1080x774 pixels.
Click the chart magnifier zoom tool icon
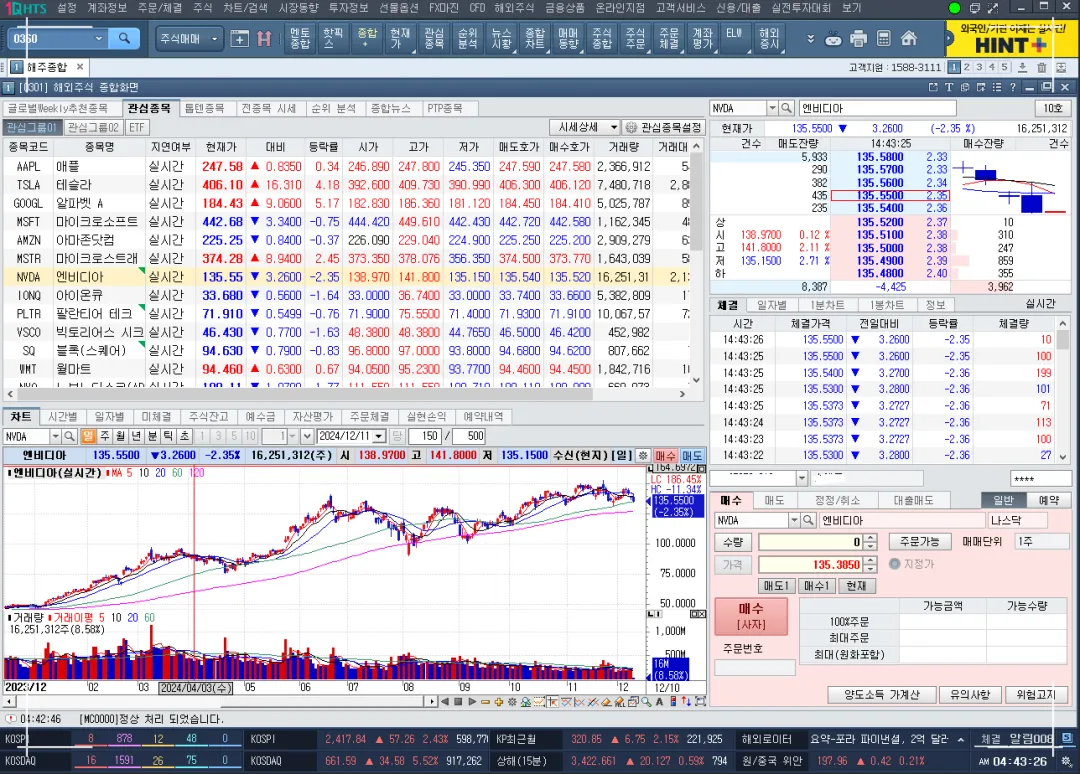[646, 702]
